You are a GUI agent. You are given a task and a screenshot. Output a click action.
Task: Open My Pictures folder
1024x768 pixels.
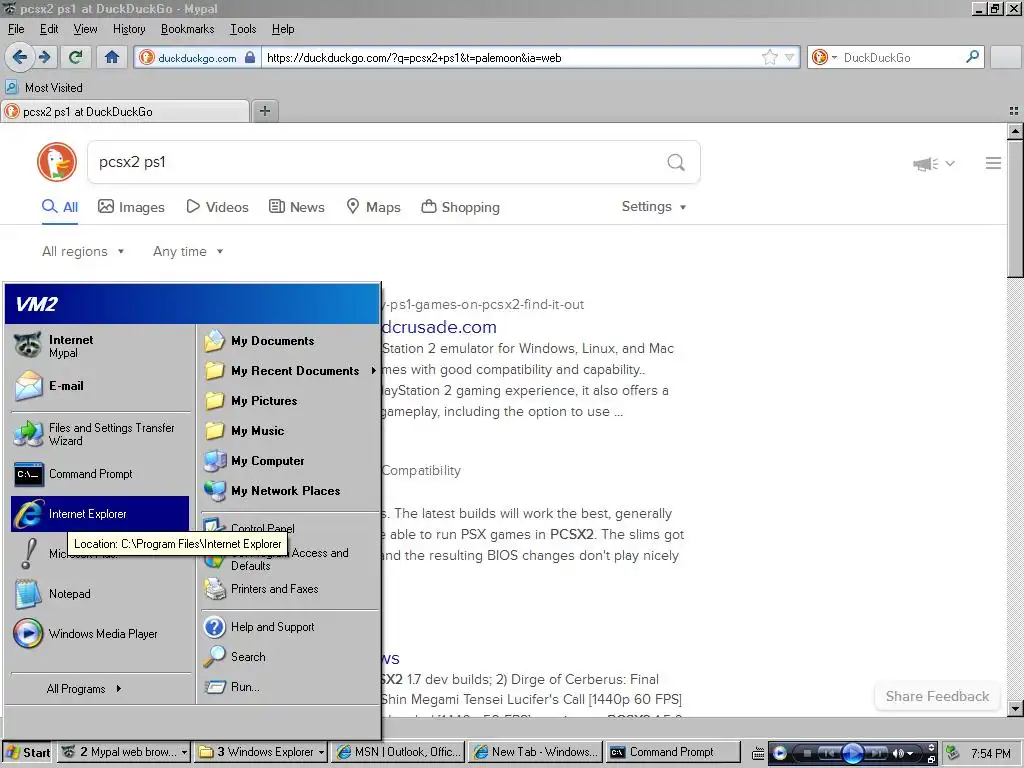pyautogui.click(x=289, y=401)
